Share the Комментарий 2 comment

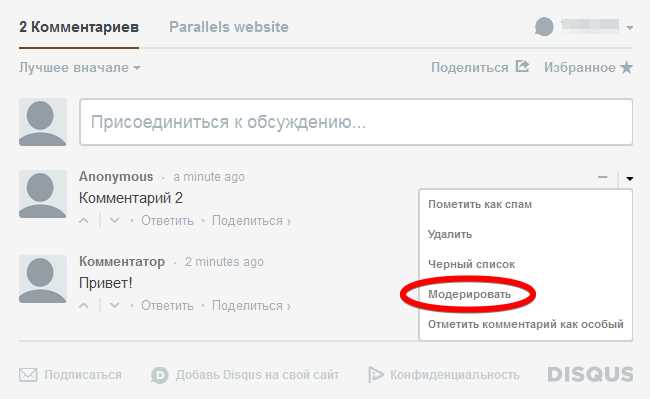coord(251,220)
